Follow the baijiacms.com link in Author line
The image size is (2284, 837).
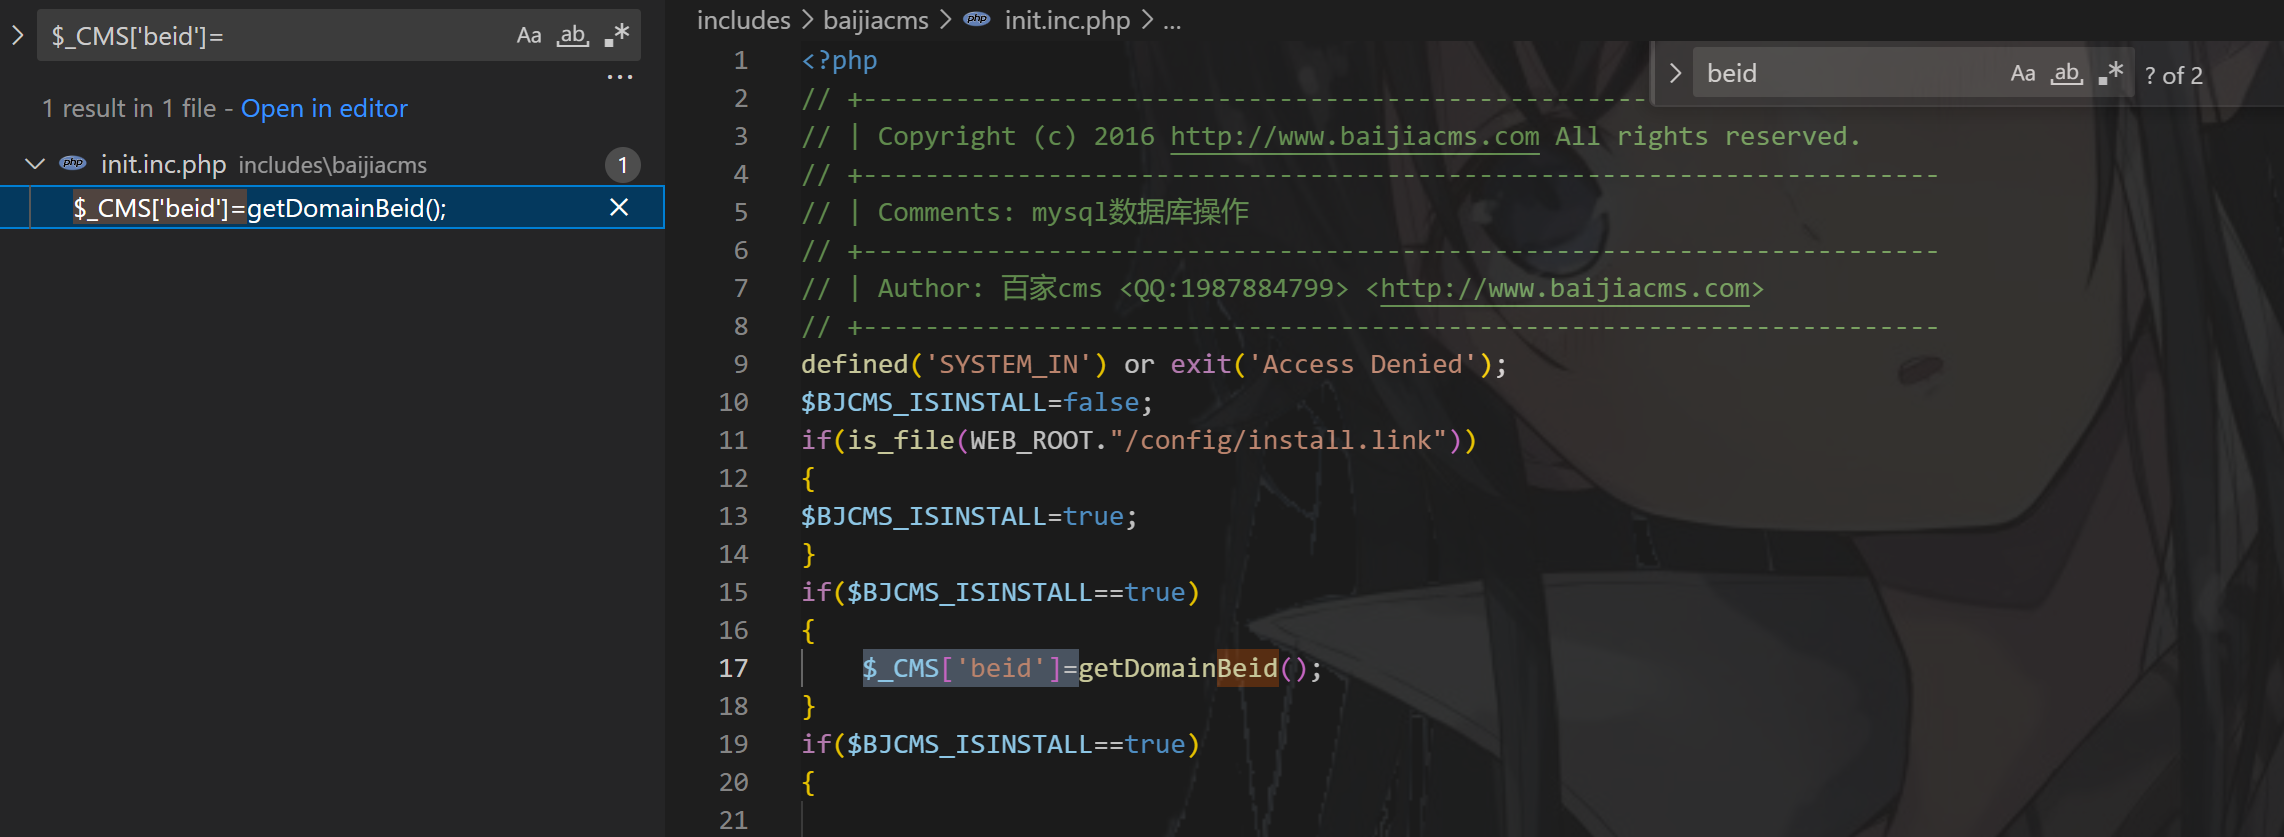1565,288
